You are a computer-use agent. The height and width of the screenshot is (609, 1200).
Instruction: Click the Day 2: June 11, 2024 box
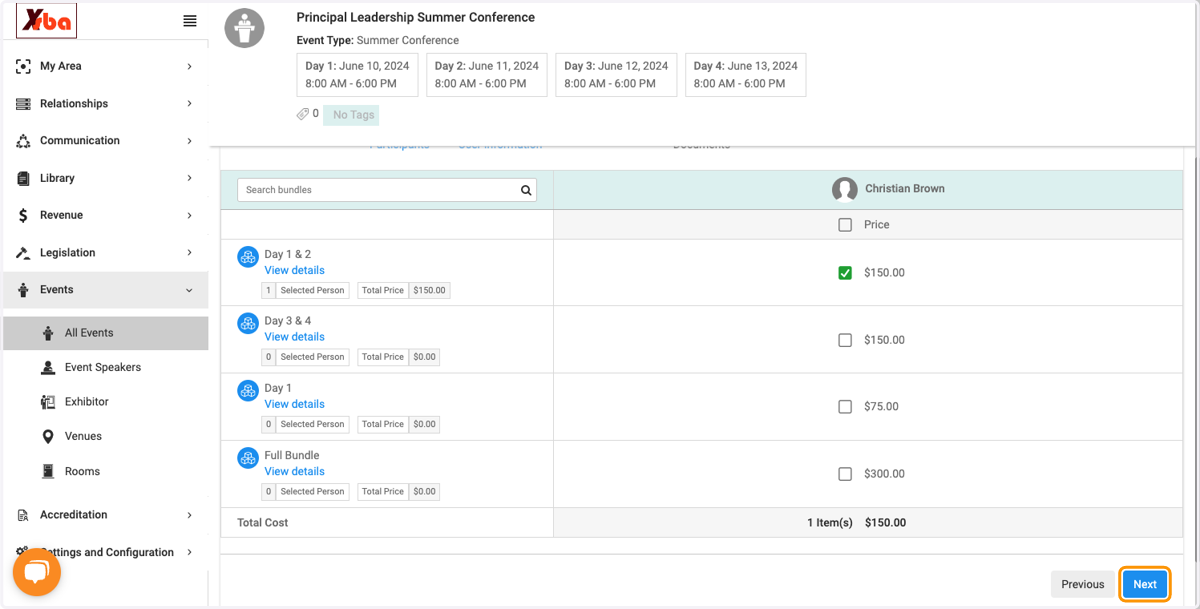coord(487,75)
